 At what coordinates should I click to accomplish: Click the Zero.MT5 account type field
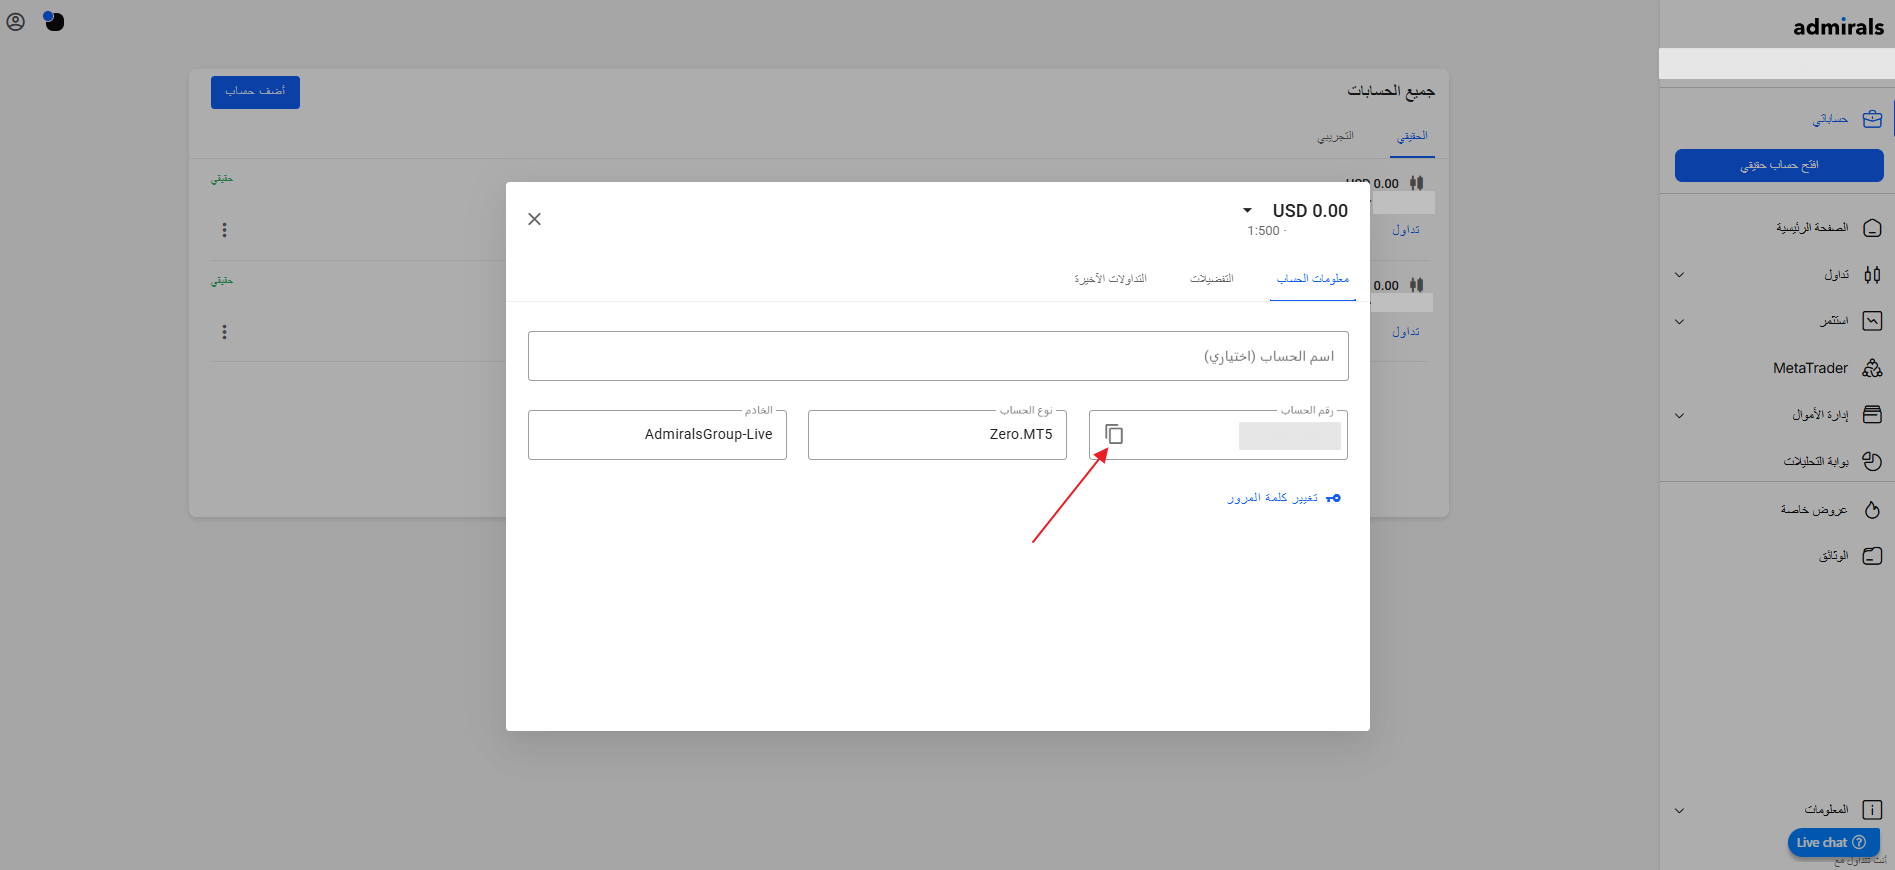coord(937,435)
